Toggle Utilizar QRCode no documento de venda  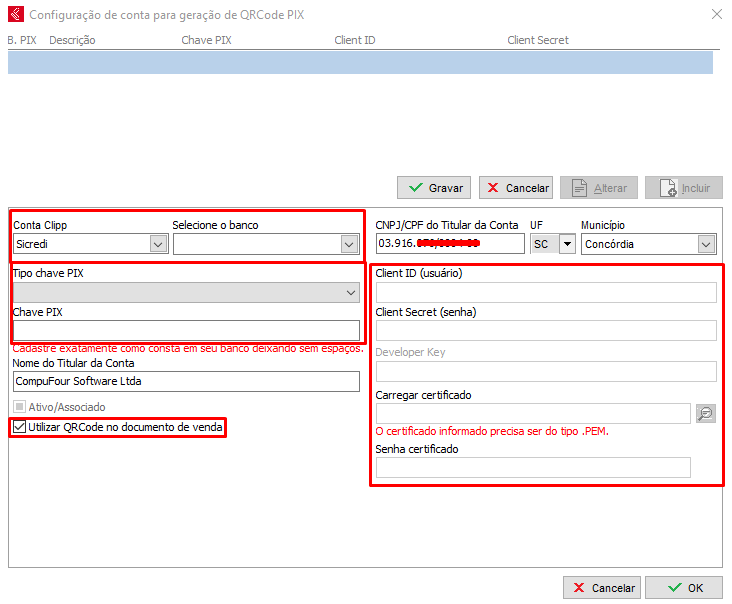[20, 427]
